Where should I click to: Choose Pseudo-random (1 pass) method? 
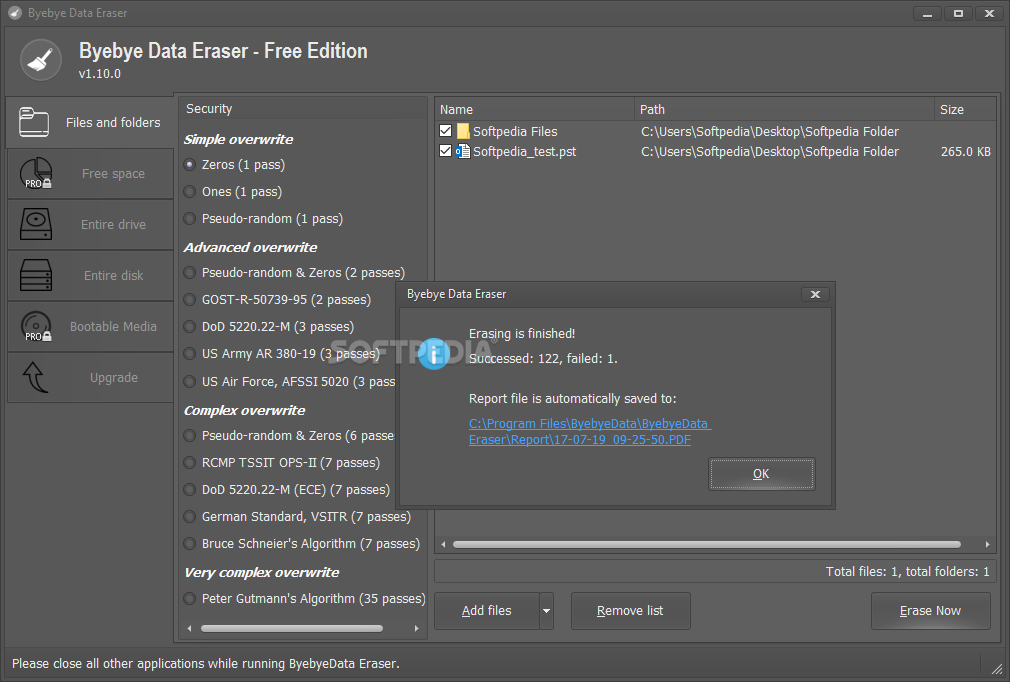click(189, 219)
